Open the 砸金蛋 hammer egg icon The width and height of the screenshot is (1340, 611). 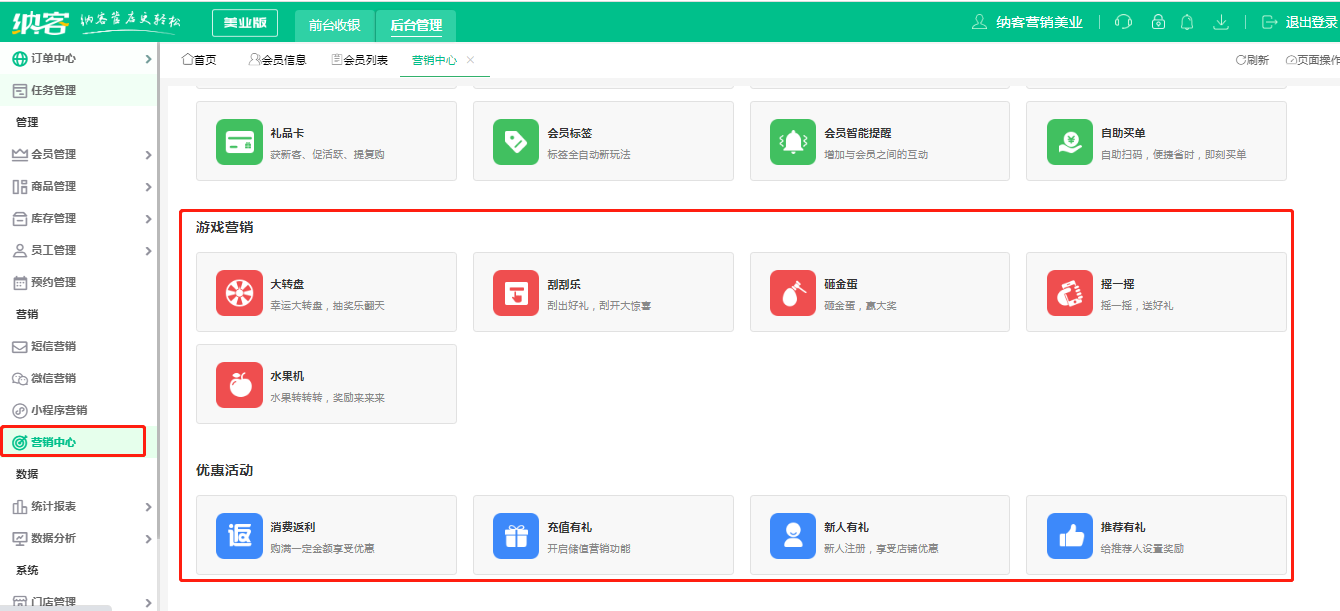(793, 293)
